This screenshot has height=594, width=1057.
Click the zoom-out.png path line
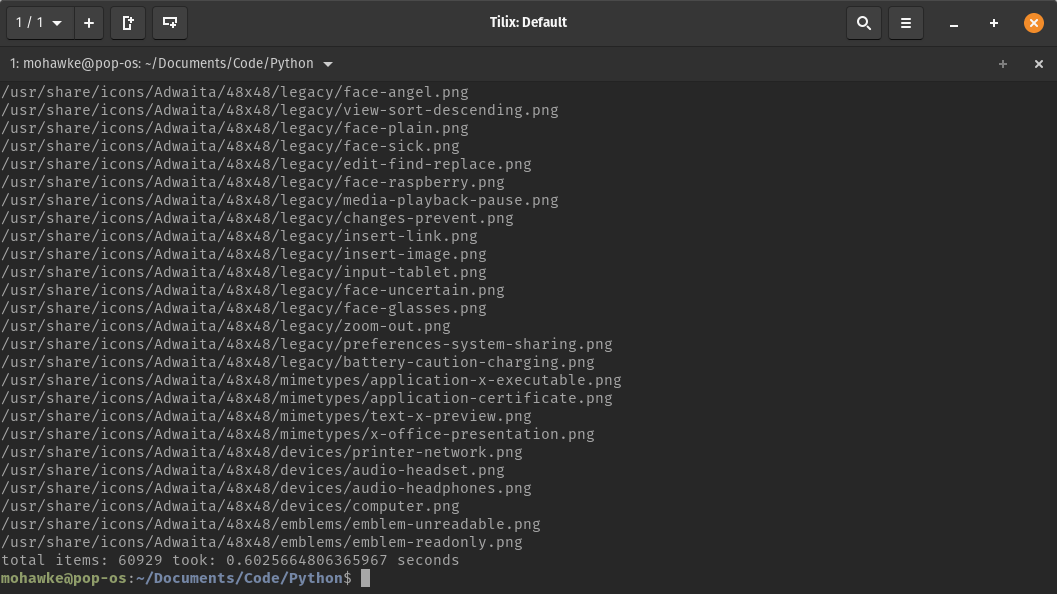[x=225, y=326]
